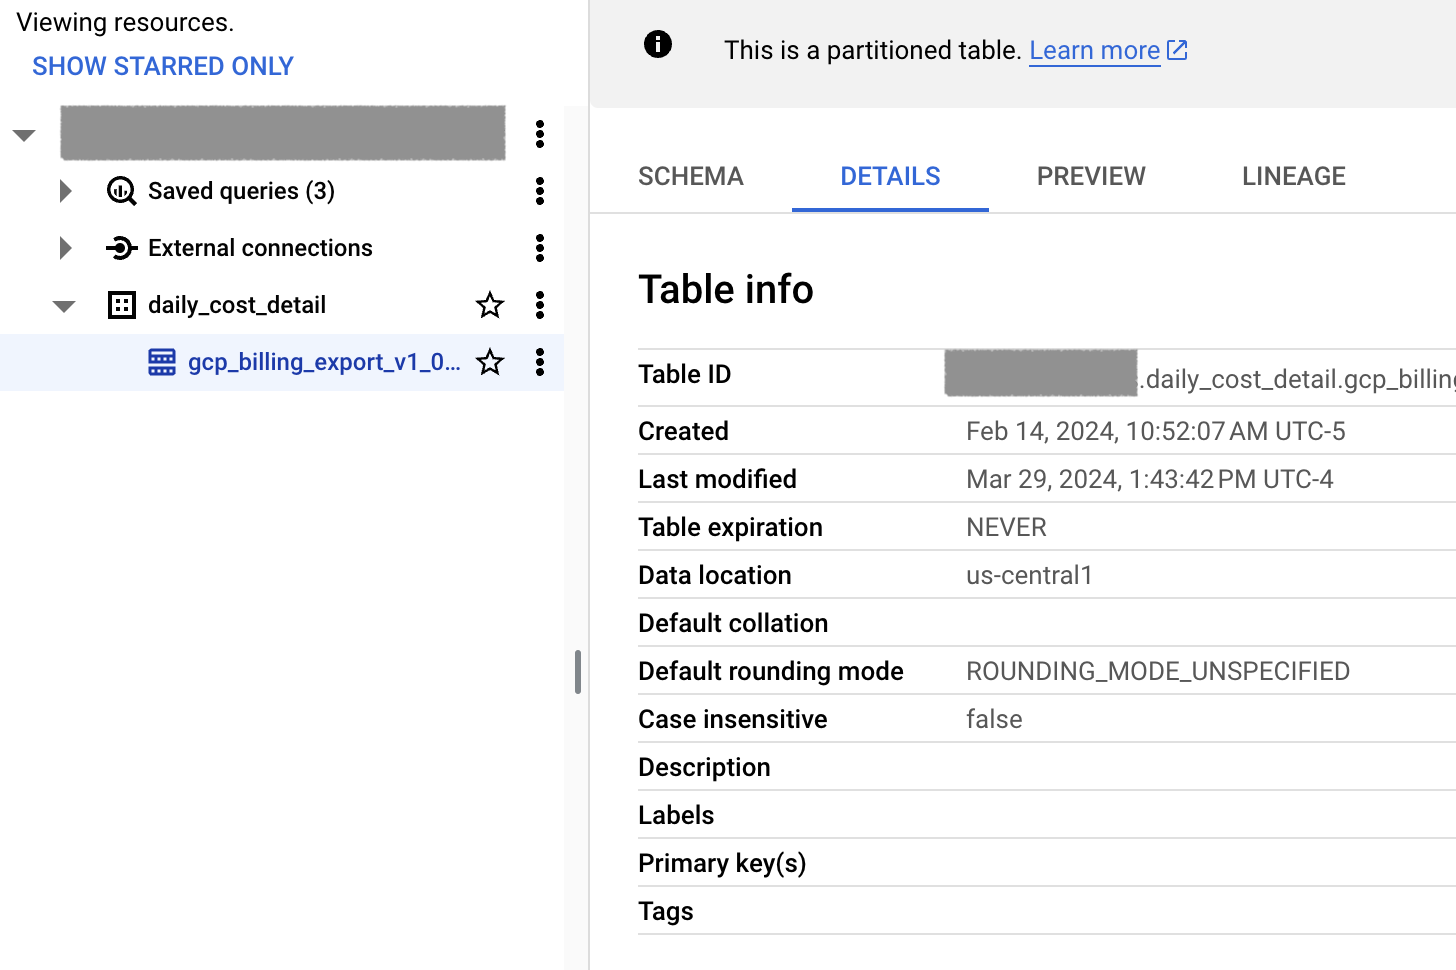
Task: Click the explorer panel divider handle
Action: [x=578, y=672]
